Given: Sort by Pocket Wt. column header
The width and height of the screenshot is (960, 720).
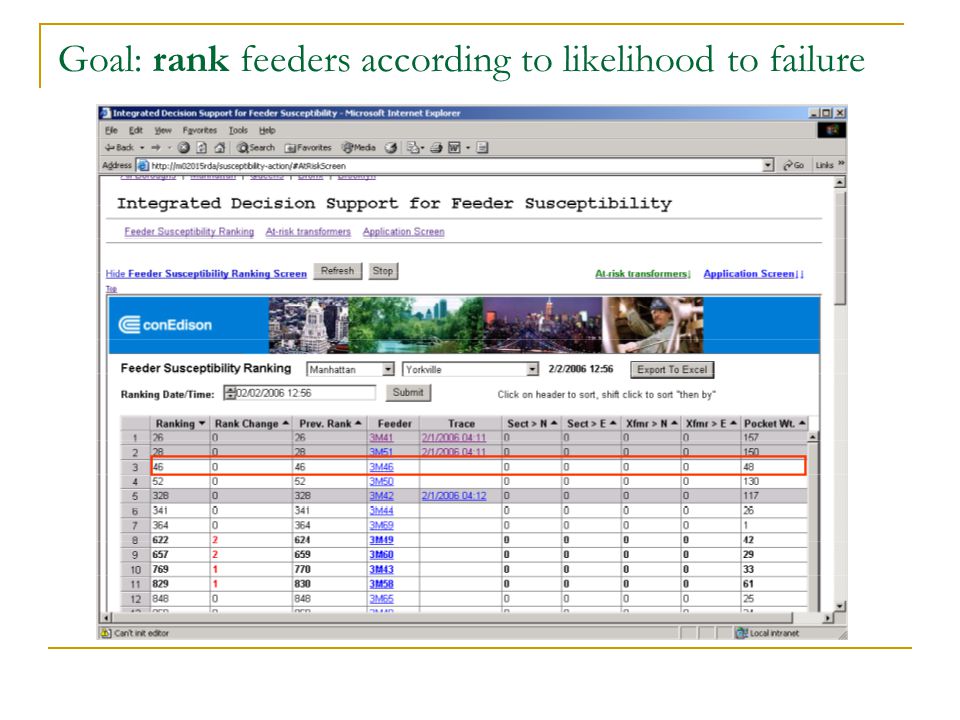Looking at the screenshot, I should pyautogui.click(x=774, y=423).
